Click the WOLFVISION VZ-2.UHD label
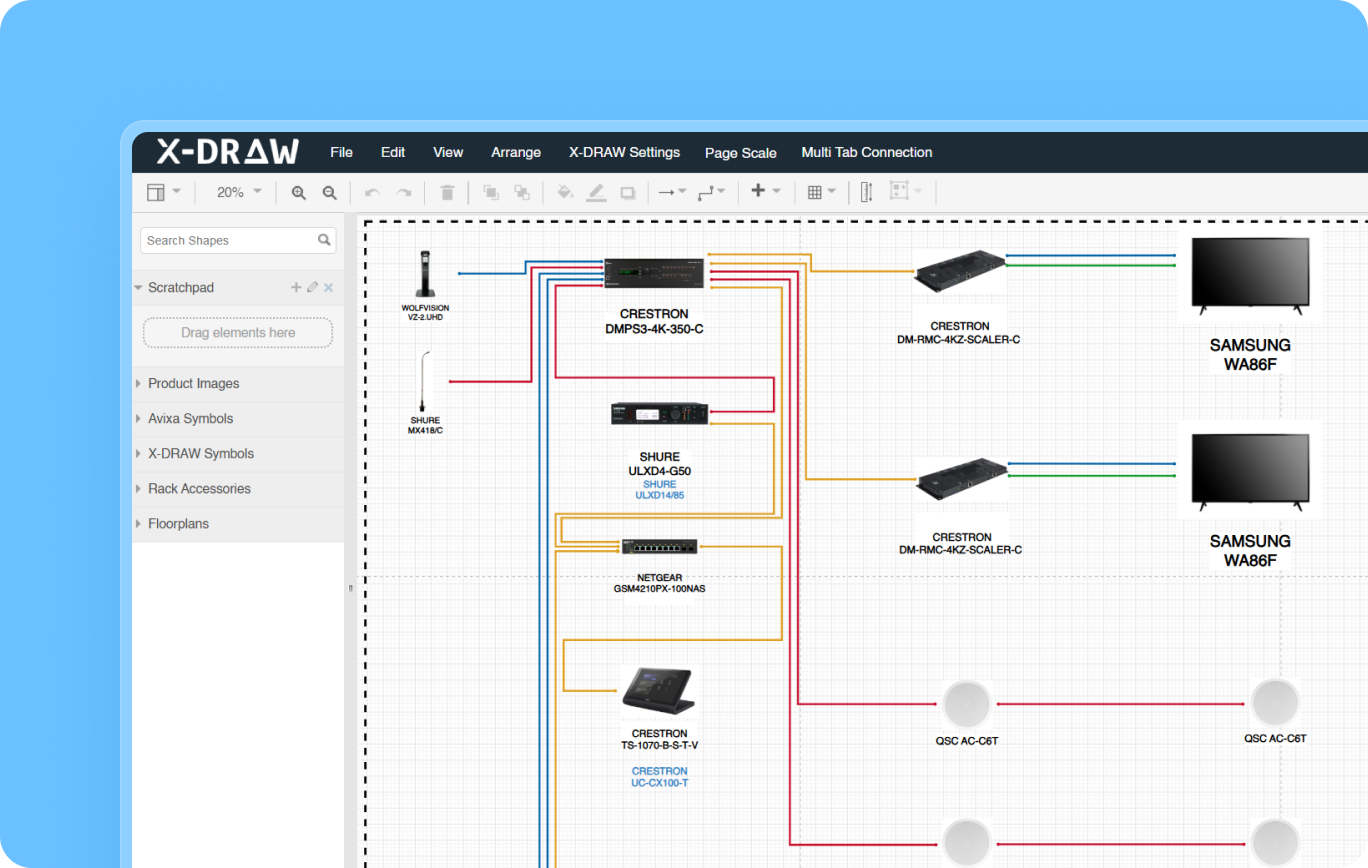1368x868 pixels. coord(426,313)
